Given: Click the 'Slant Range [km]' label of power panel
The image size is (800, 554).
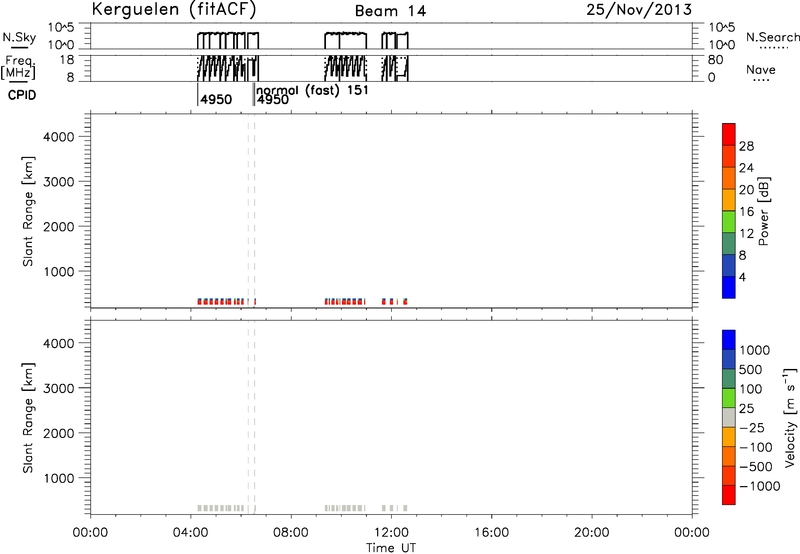Looking at the screenshot, I should 28,211.
